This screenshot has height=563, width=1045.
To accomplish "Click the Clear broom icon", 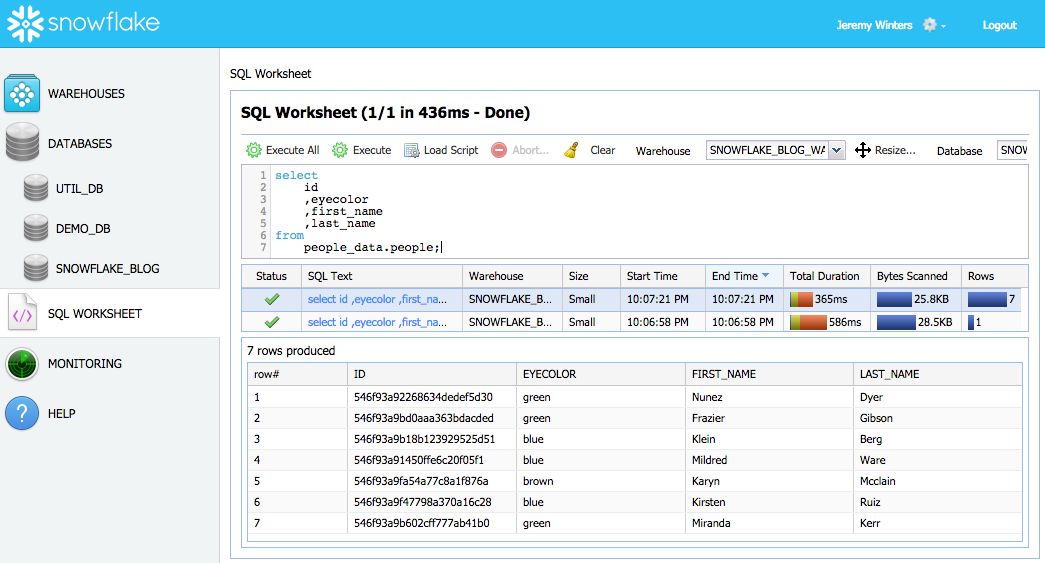I will (x=571, y=150).
